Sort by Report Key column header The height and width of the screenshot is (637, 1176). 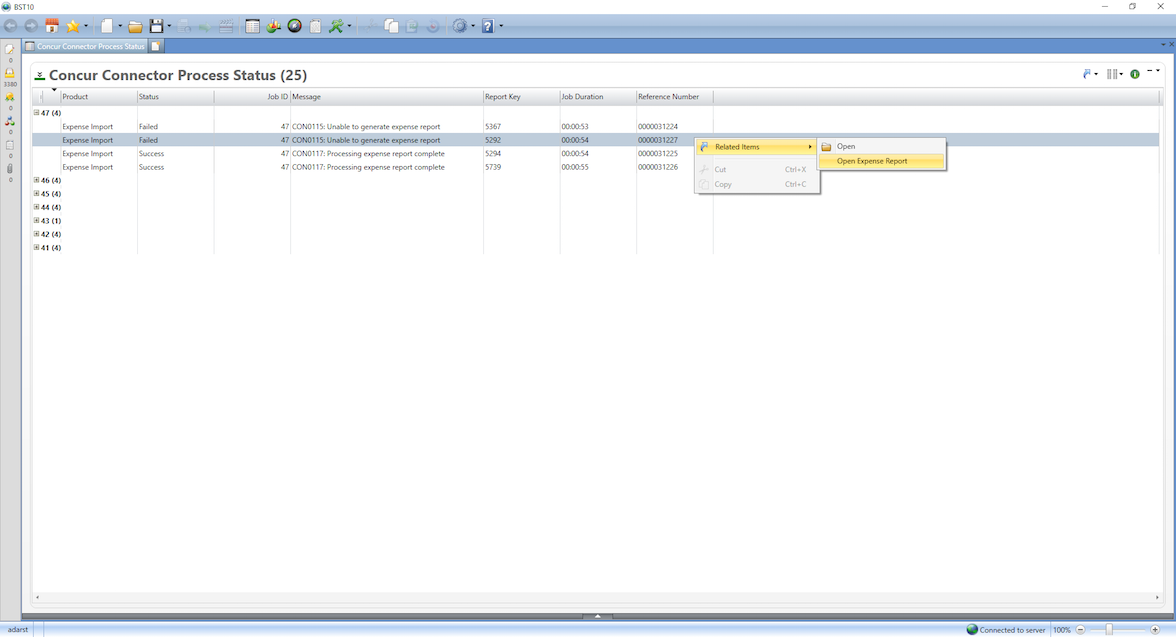[521, 97]
